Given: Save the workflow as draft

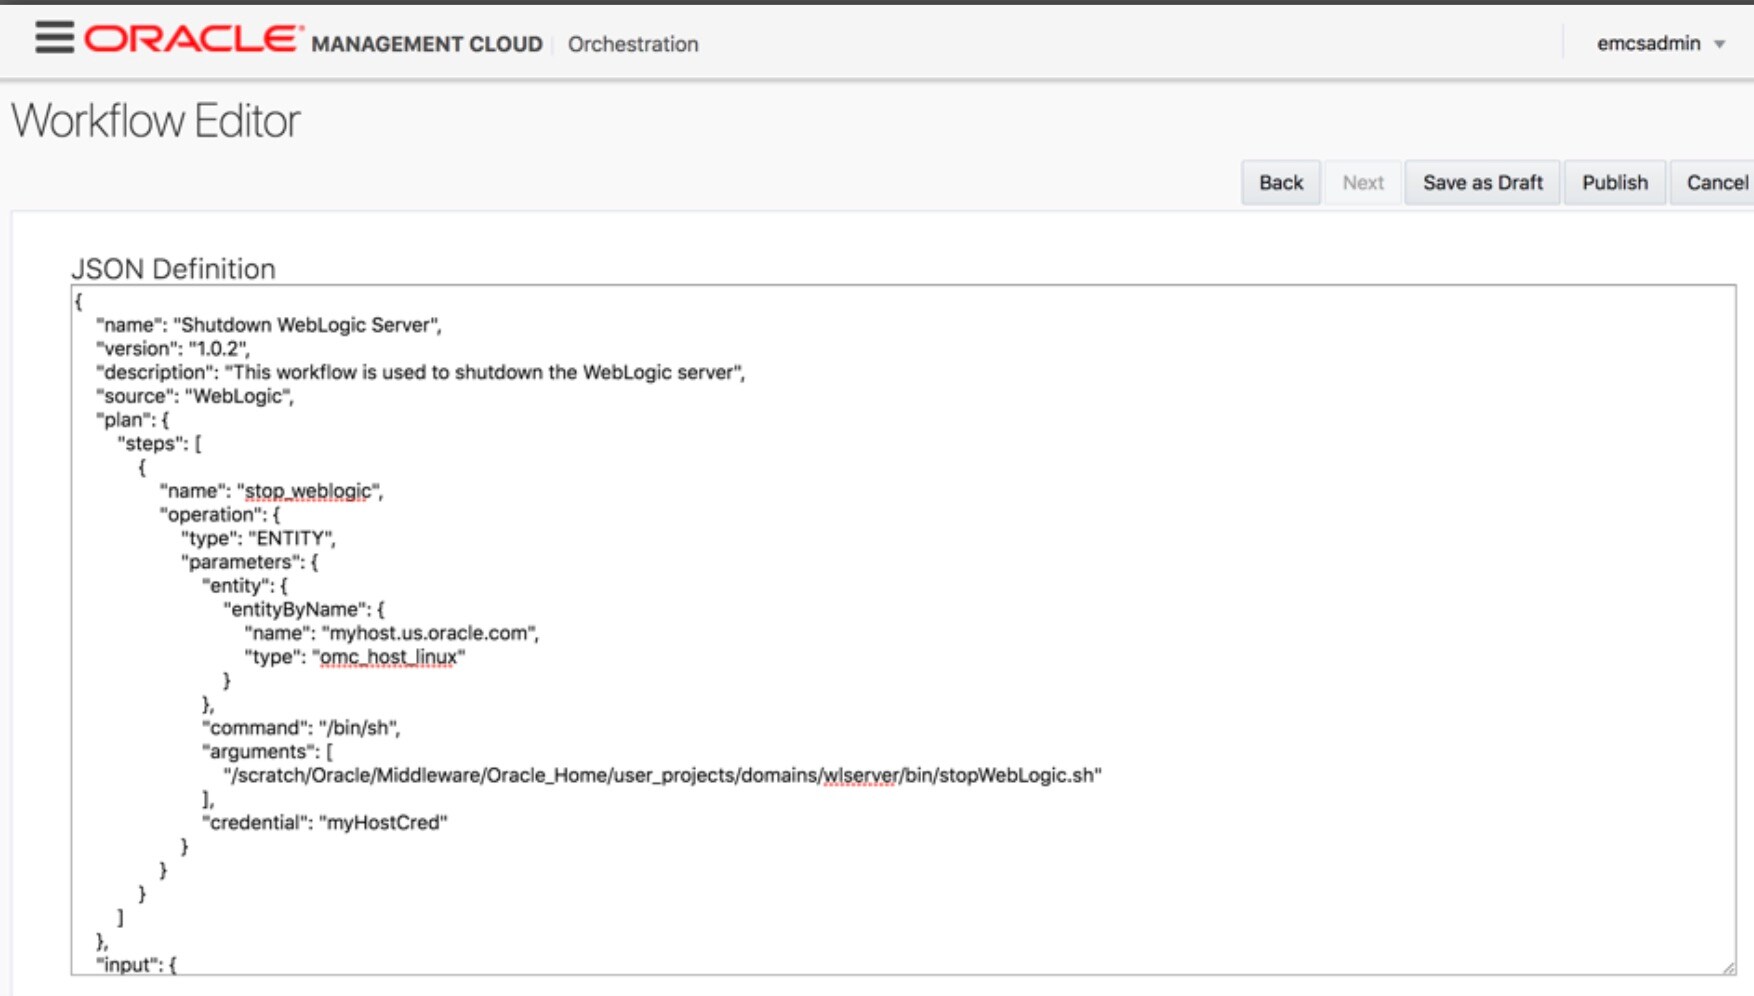Looking at the screenshot, I should coord(1483,183).
